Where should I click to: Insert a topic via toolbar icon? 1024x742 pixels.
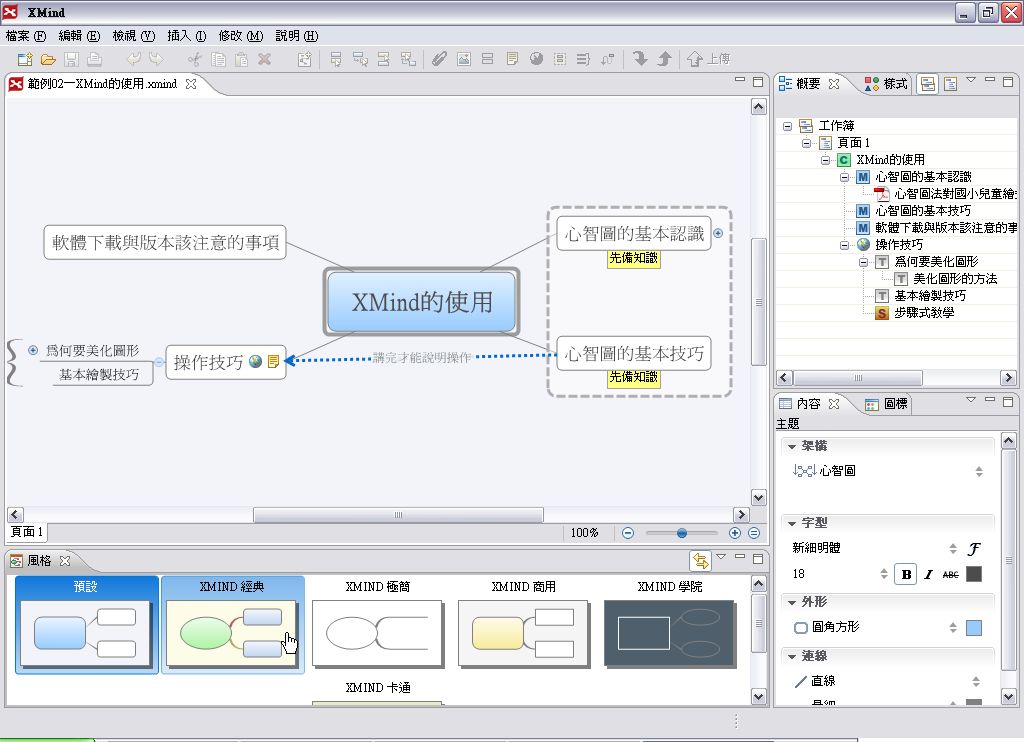click(336, 59)
